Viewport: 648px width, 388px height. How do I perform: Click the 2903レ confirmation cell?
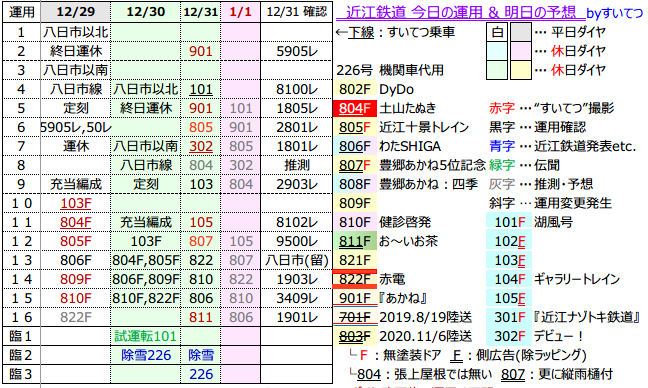coord(297,184)
